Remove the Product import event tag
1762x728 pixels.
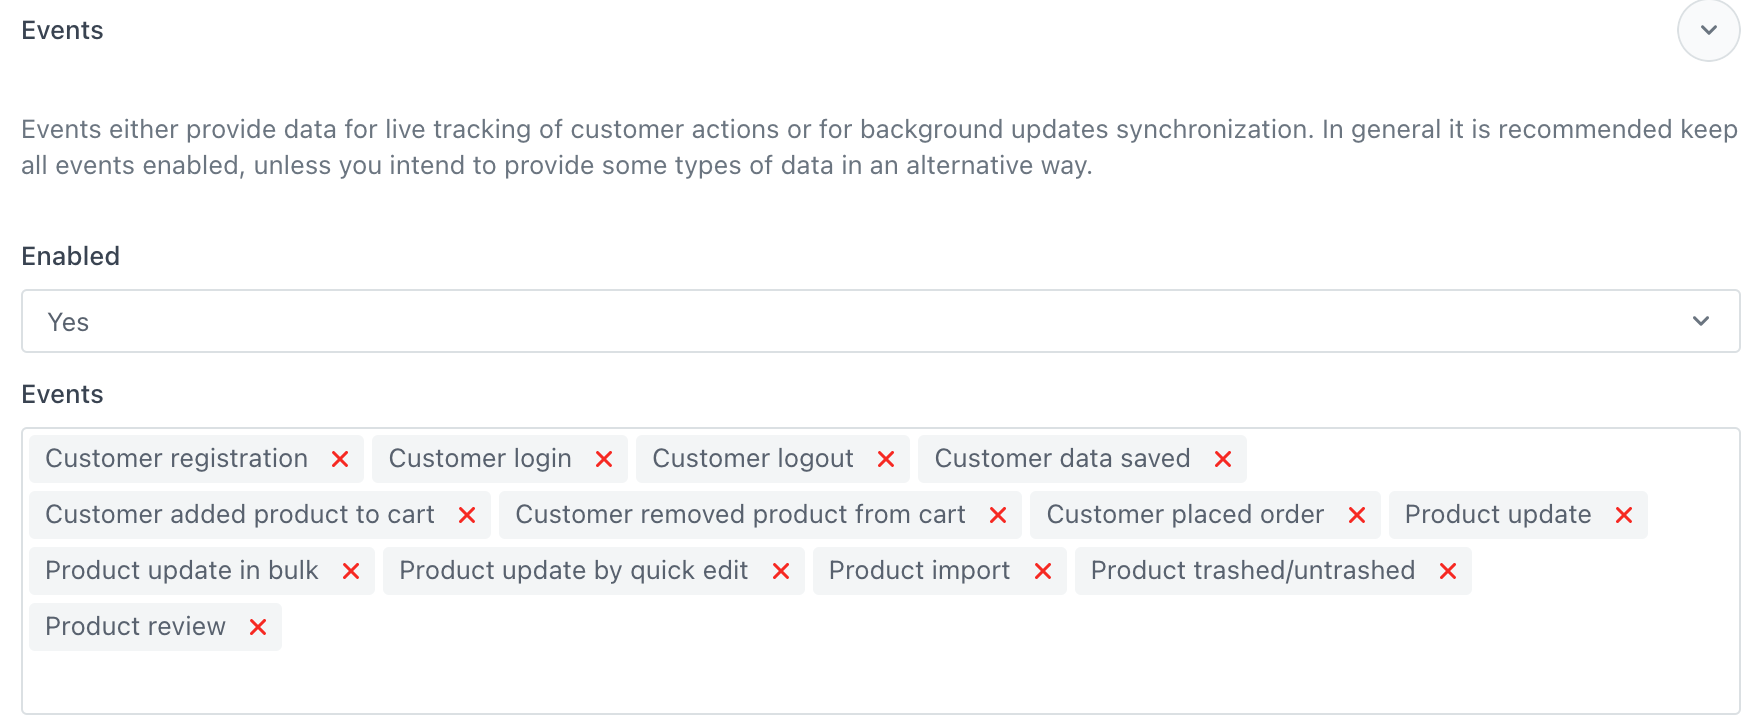tap(1043, 571)
